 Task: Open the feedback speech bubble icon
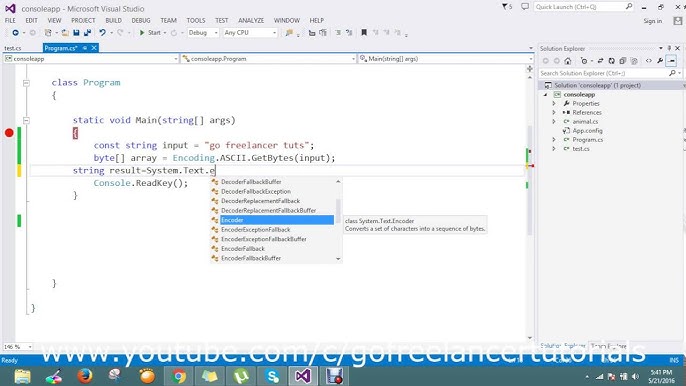[x=525, y=7]
